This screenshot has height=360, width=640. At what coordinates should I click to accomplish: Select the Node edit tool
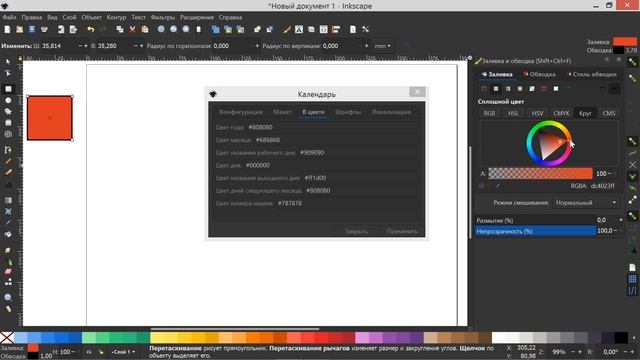(8, 73)
